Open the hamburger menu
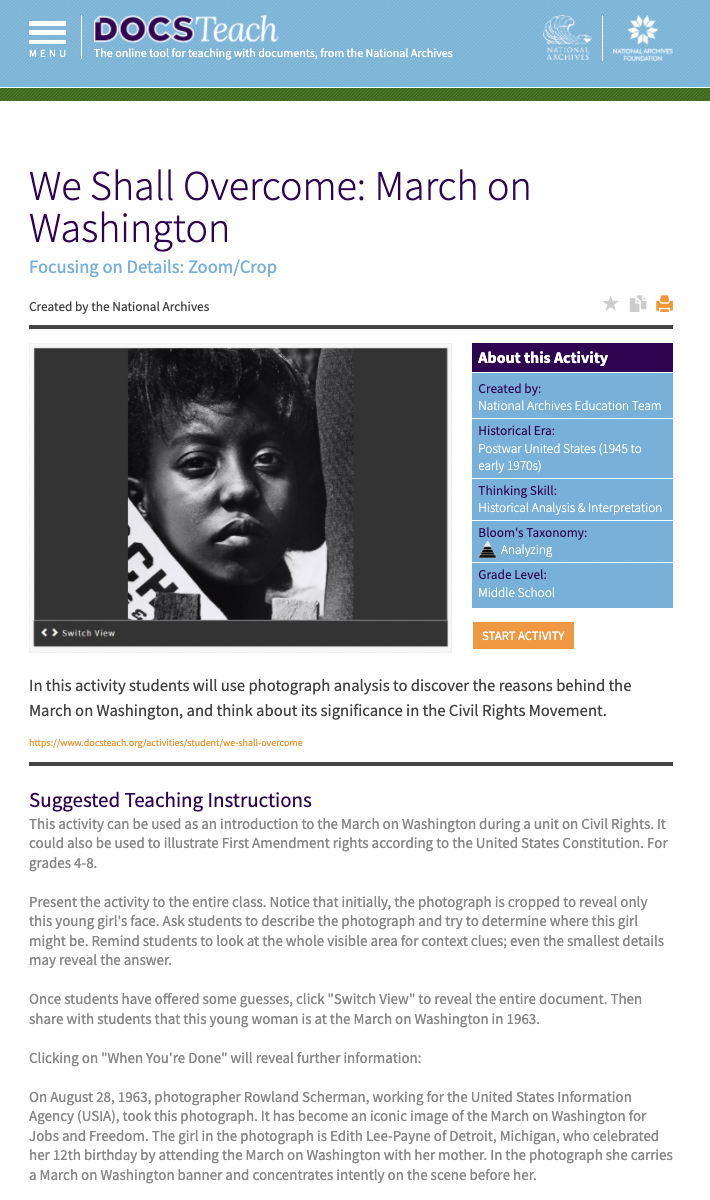The height and width of the screenshot is (1200, 710). point(47,37)
